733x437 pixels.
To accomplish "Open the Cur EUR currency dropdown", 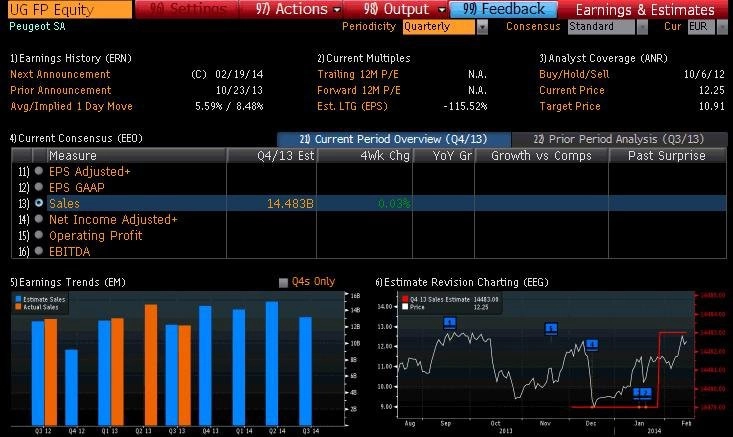I will click(701, 27).
